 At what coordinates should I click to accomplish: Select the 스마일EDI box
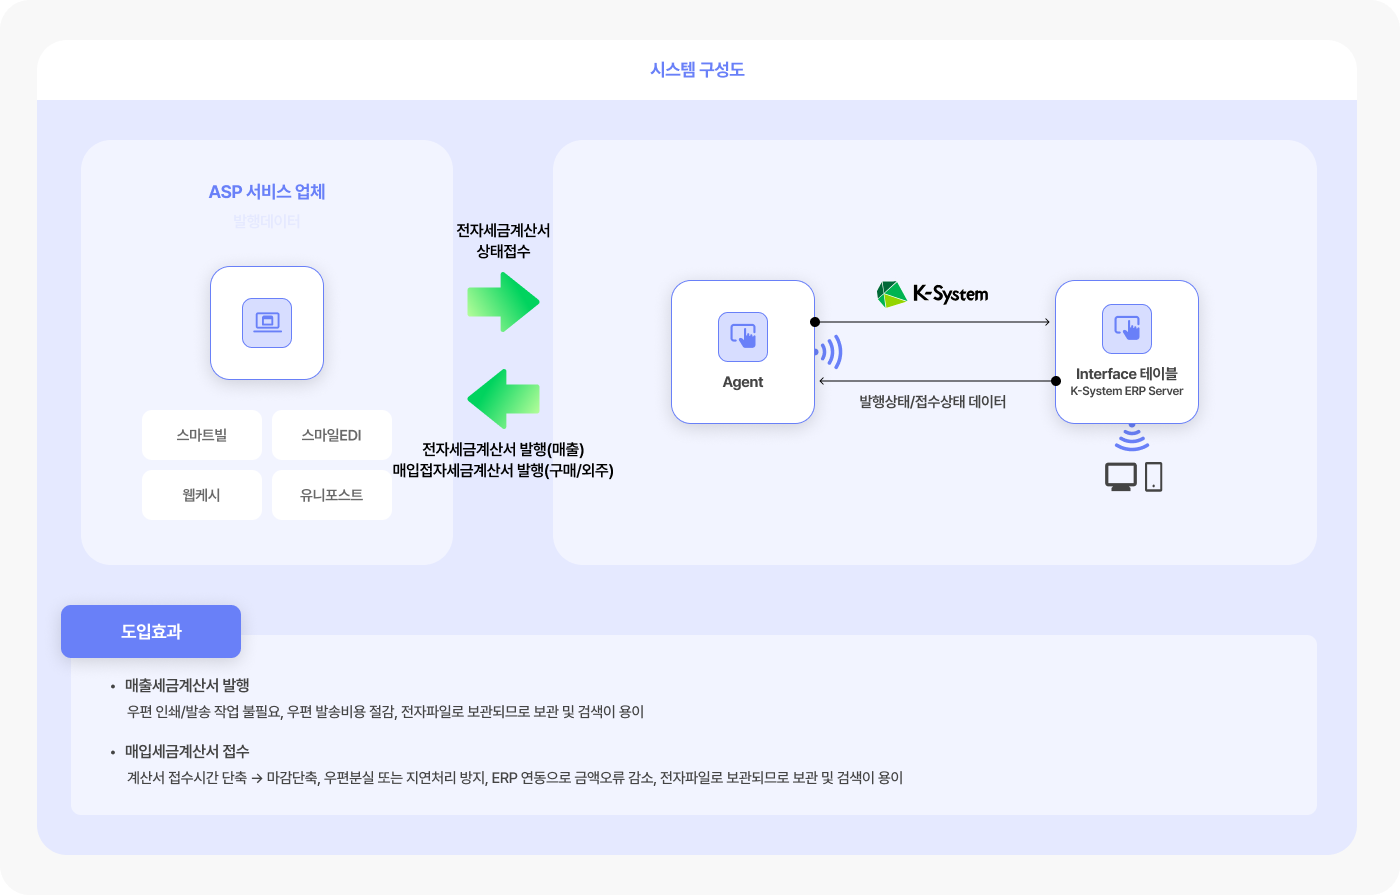click(x=332, y=435)
